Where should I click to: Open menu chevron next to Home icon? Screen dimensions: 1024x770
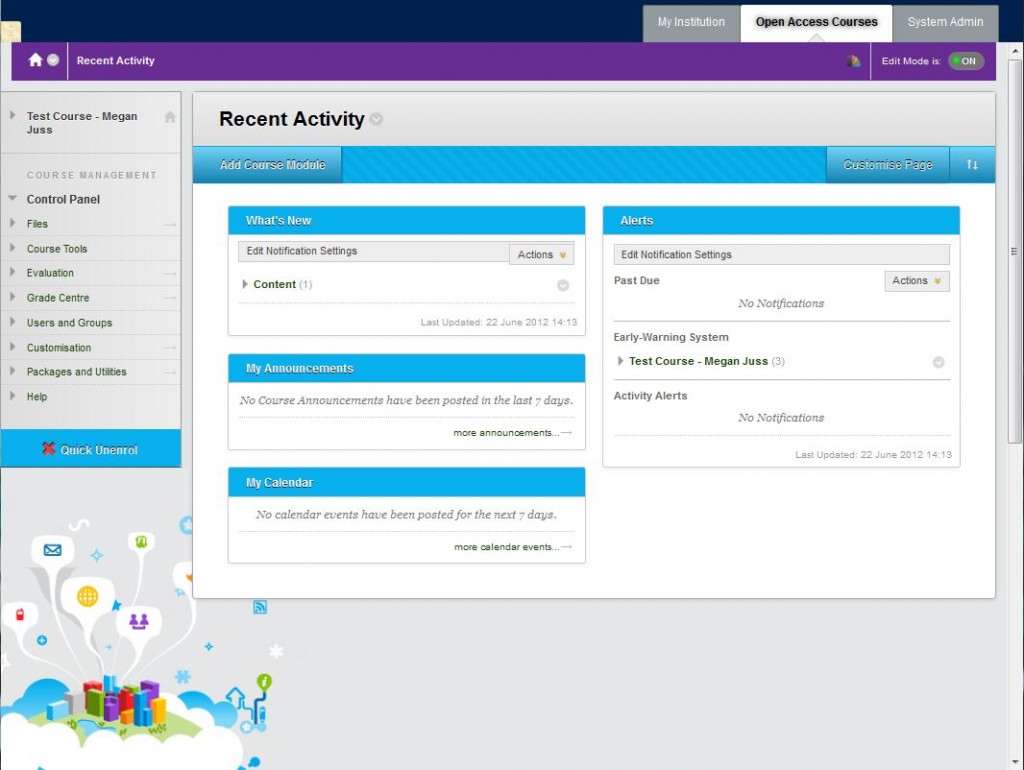click(54, 60)
